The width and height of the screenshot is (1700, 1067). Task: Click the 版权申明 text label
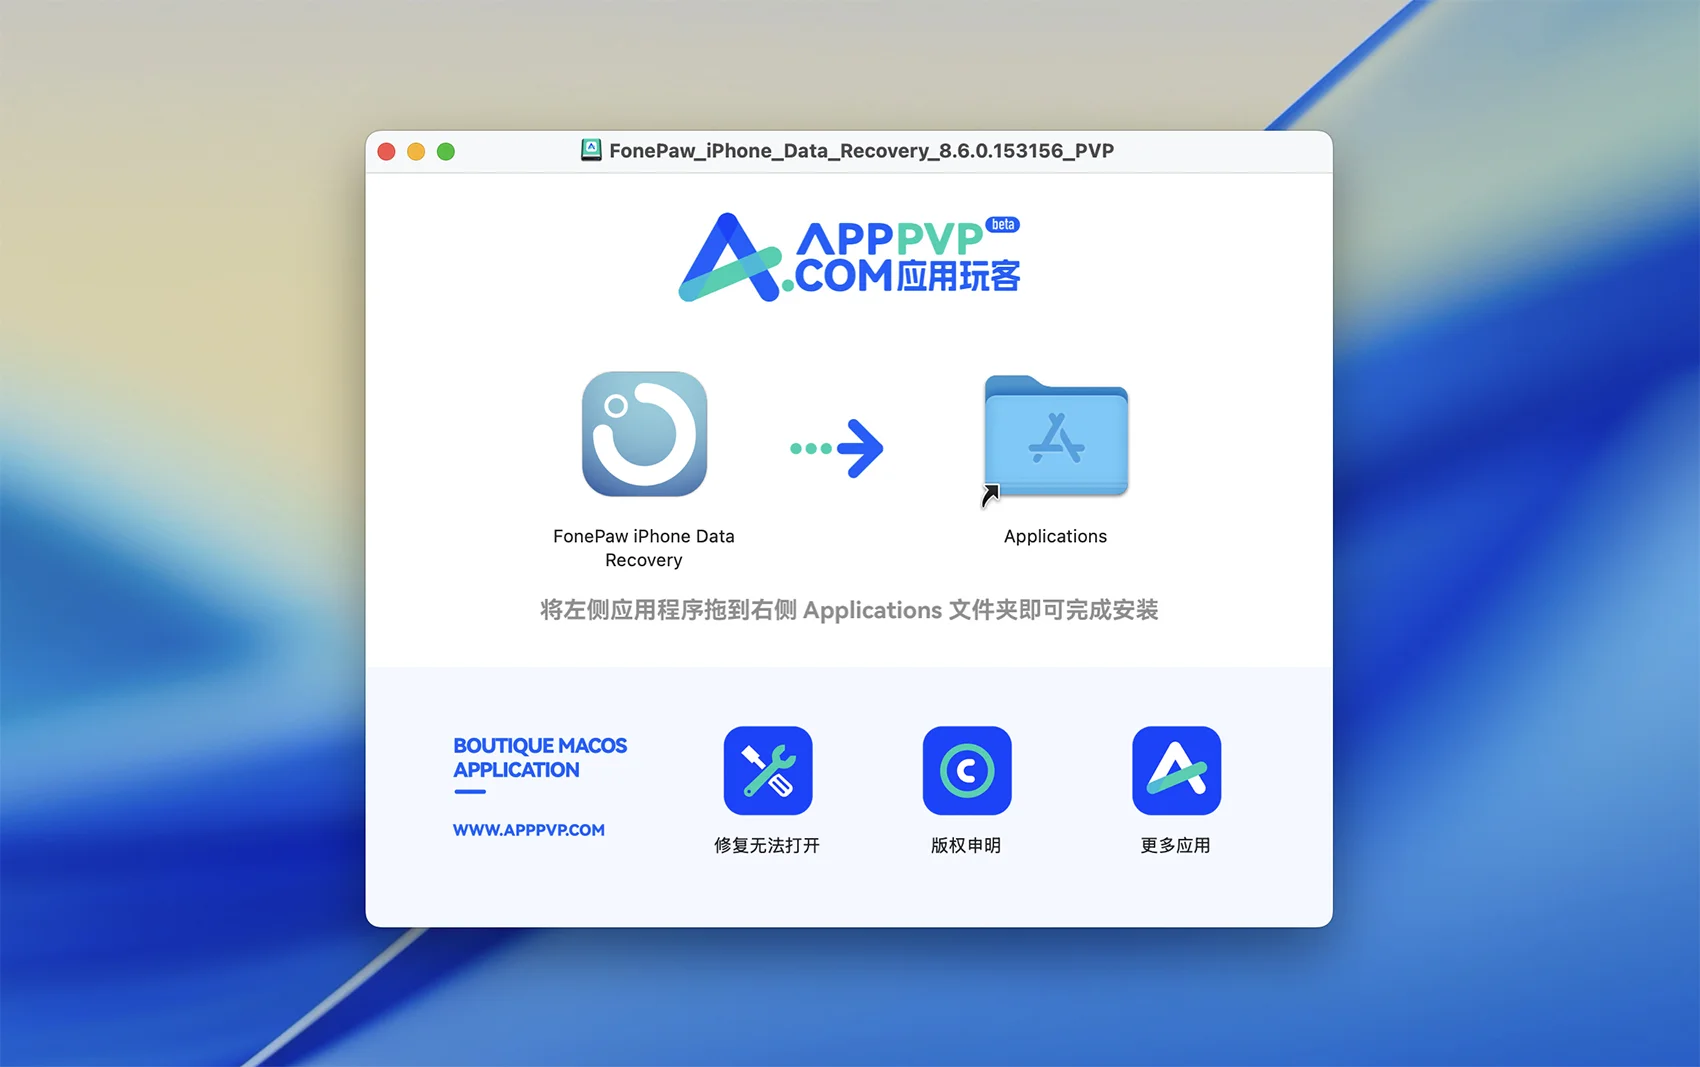966,845
